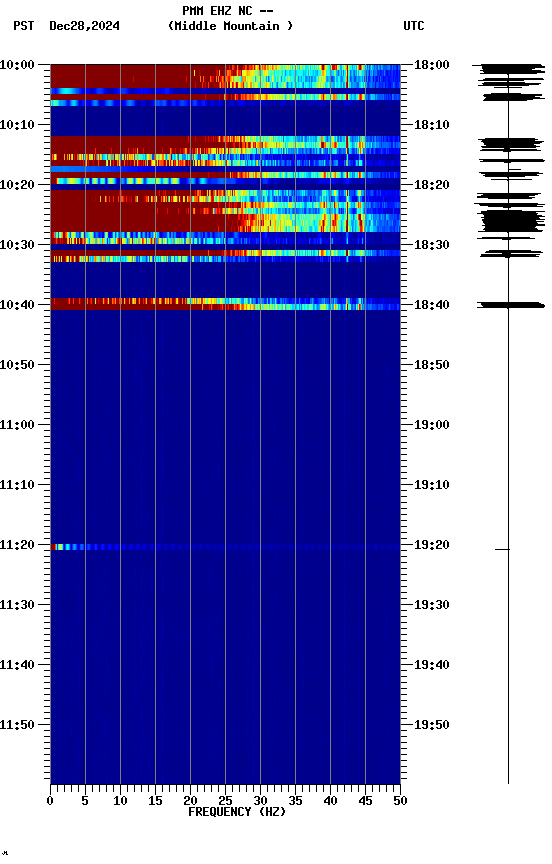552x864 pixels.
Task: Click the 25 Hz frequency tick label
Action: click(225, 801)
